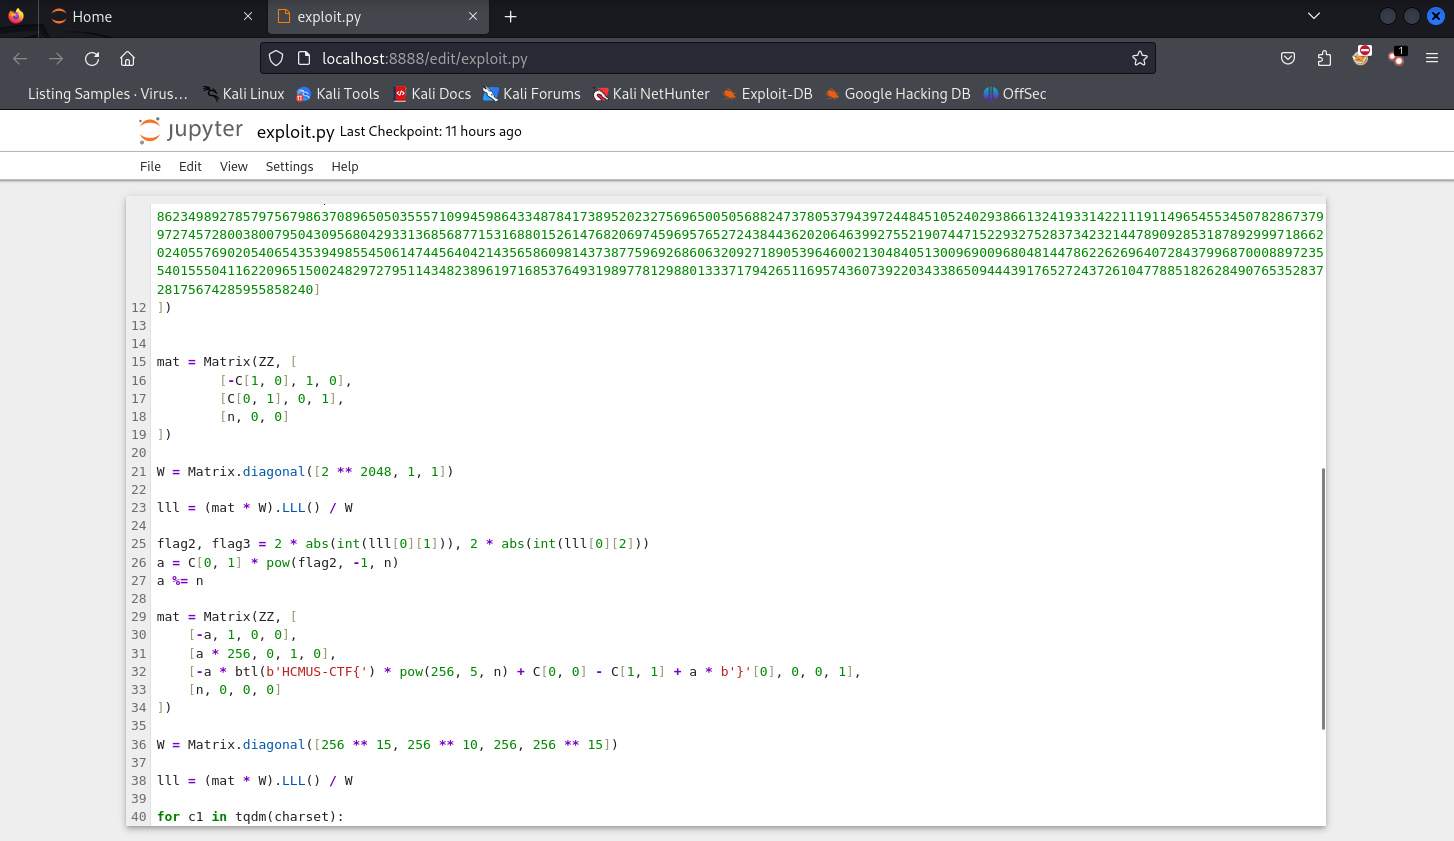The width and height of the screenshot is (1454, 841).
Task: View site information for localhost
Action: [x=304, y=58]
